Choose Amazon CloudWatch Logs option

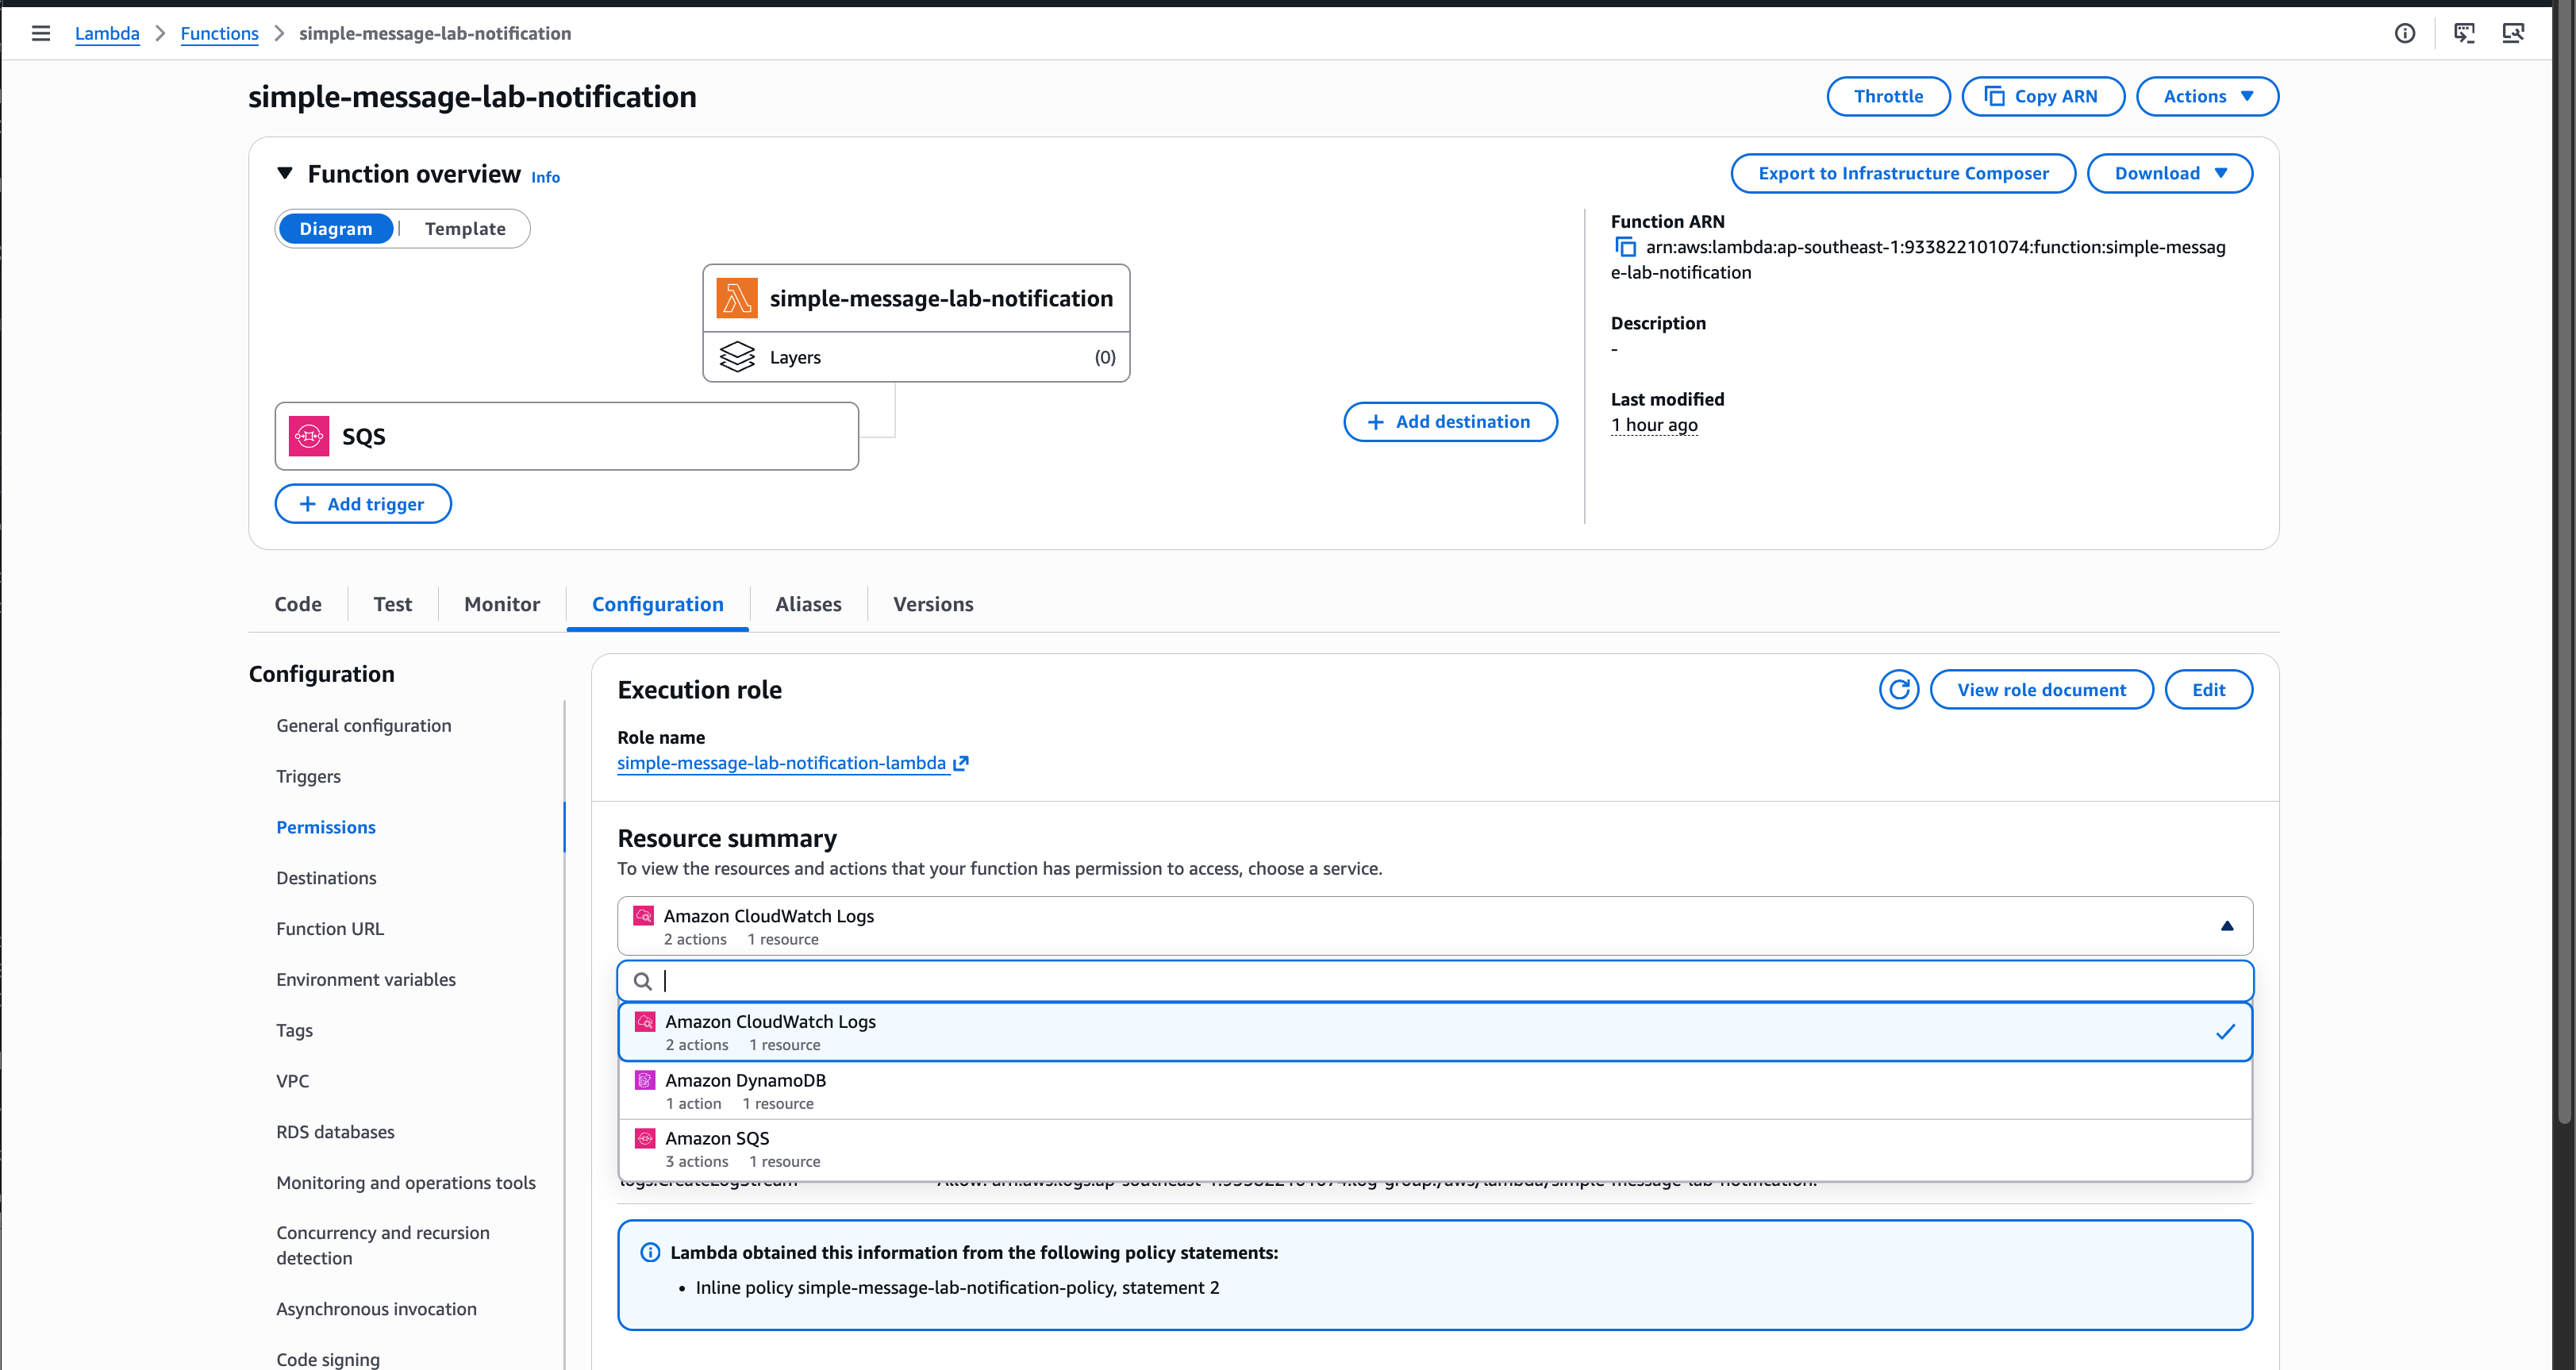[x=1435, y=1032]
